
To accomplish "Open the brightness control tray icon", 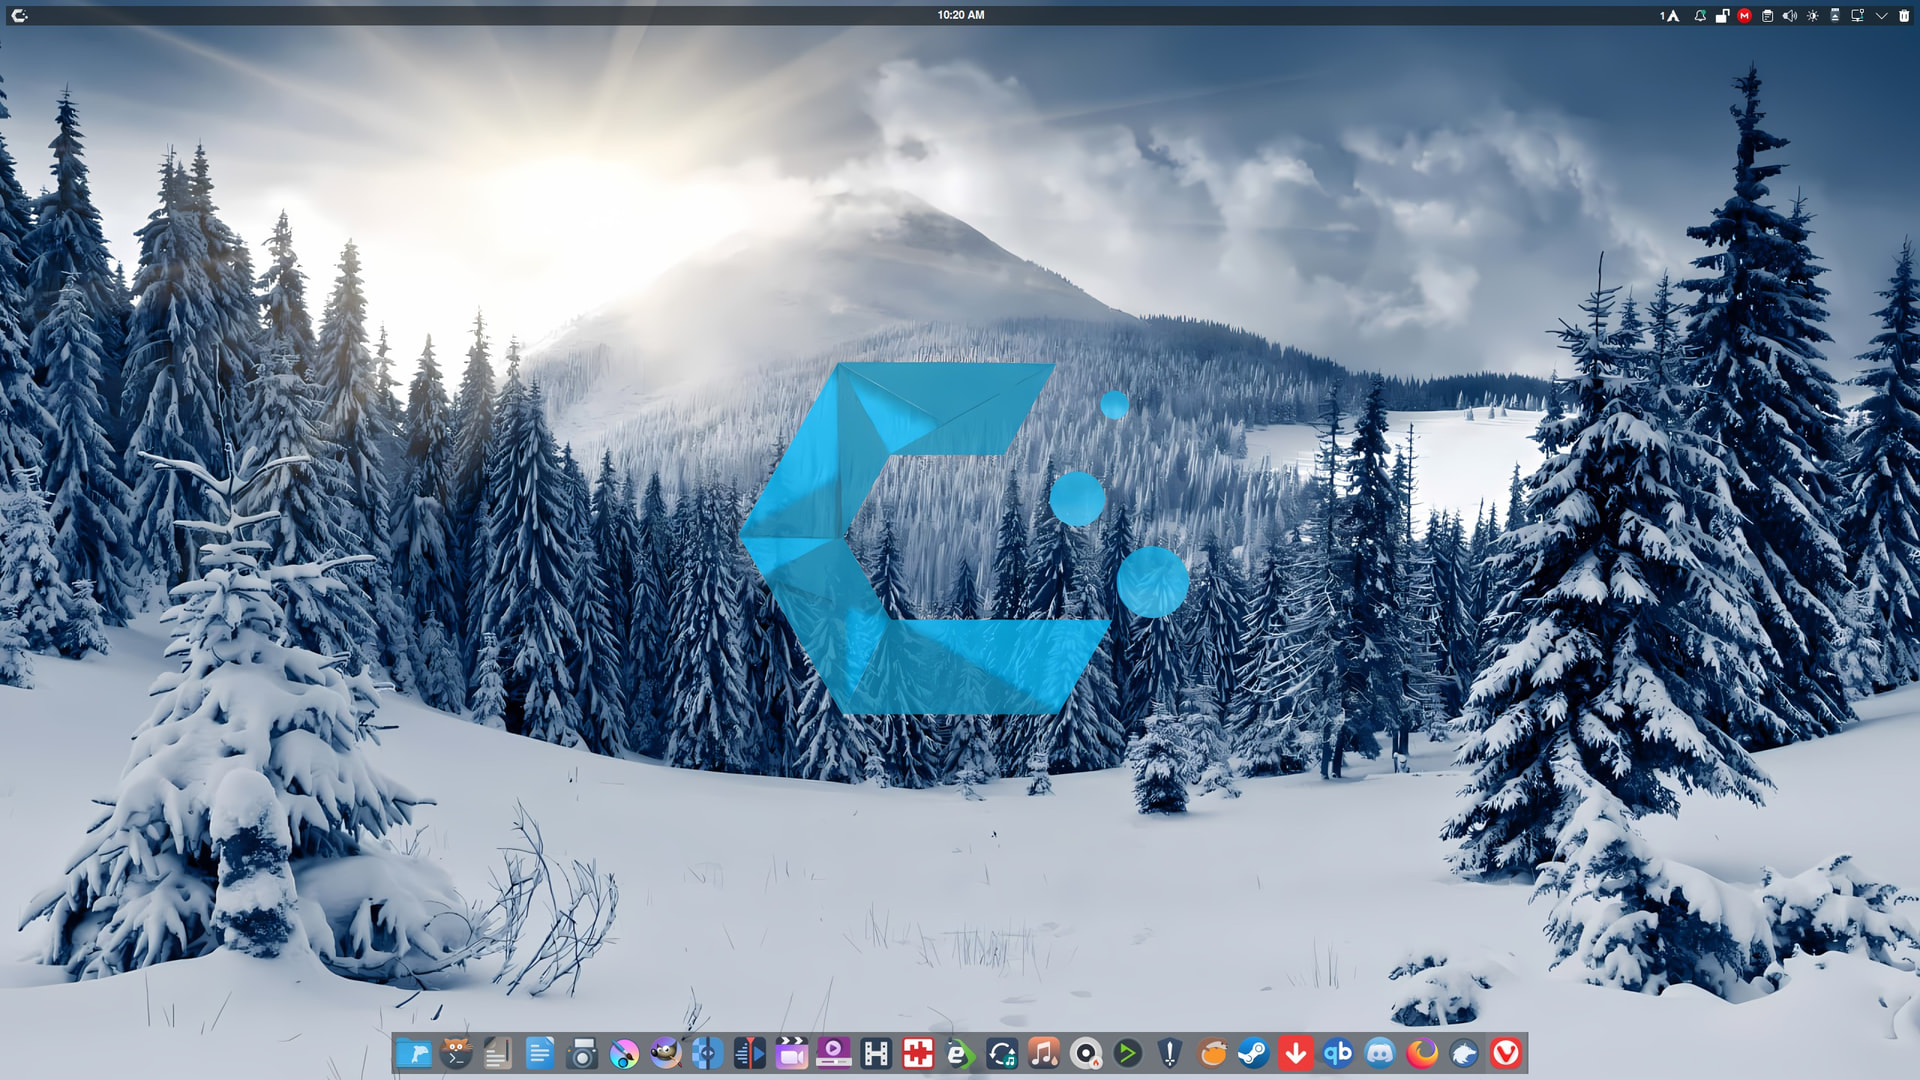I will (1812, 16).
